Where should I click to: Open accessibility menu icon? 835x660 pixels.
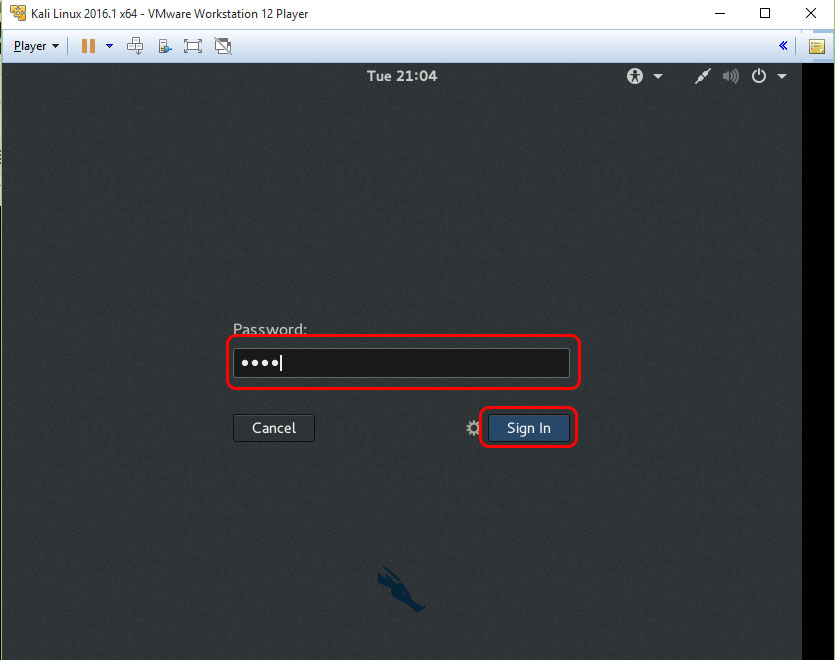pos(635,76)
